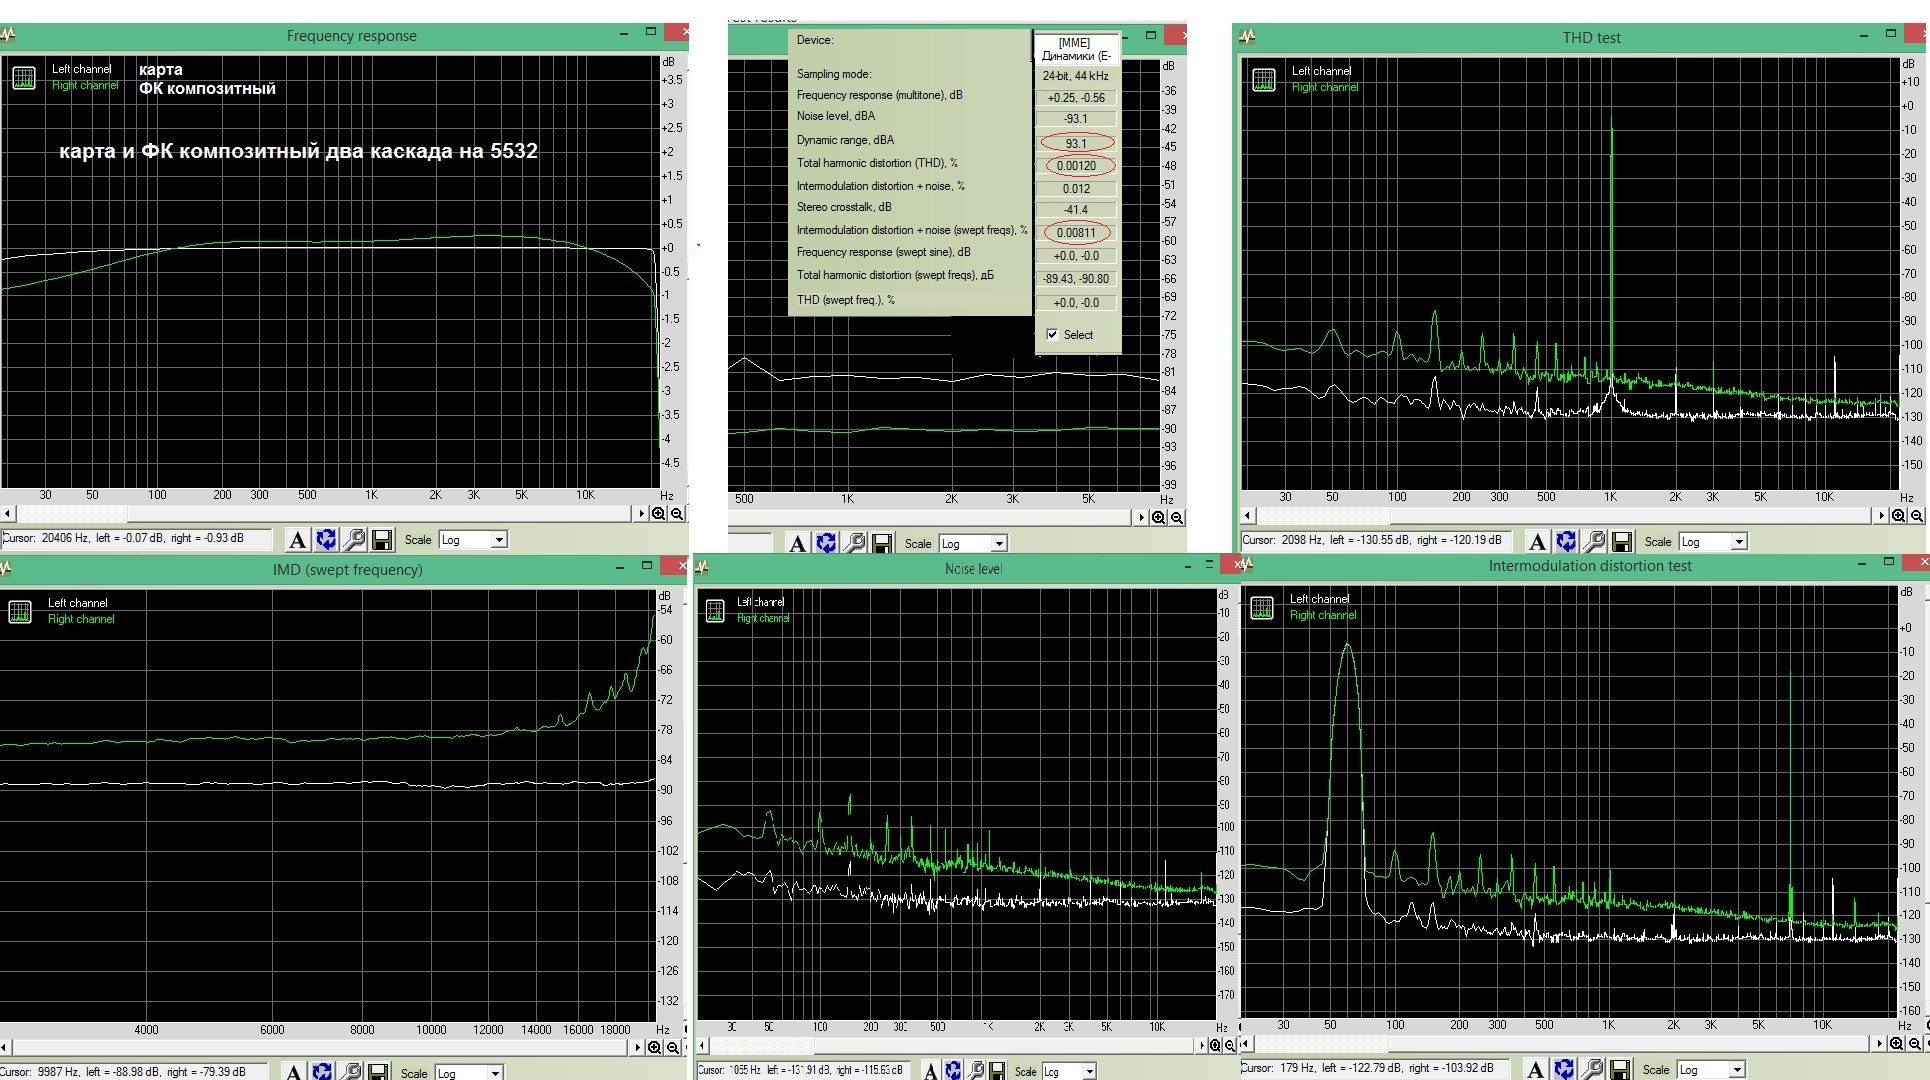Click save icon in Frequency response toolbar
This screenshot has width=1930, height=1080.
pyautogui.click(x=381, y=540)
